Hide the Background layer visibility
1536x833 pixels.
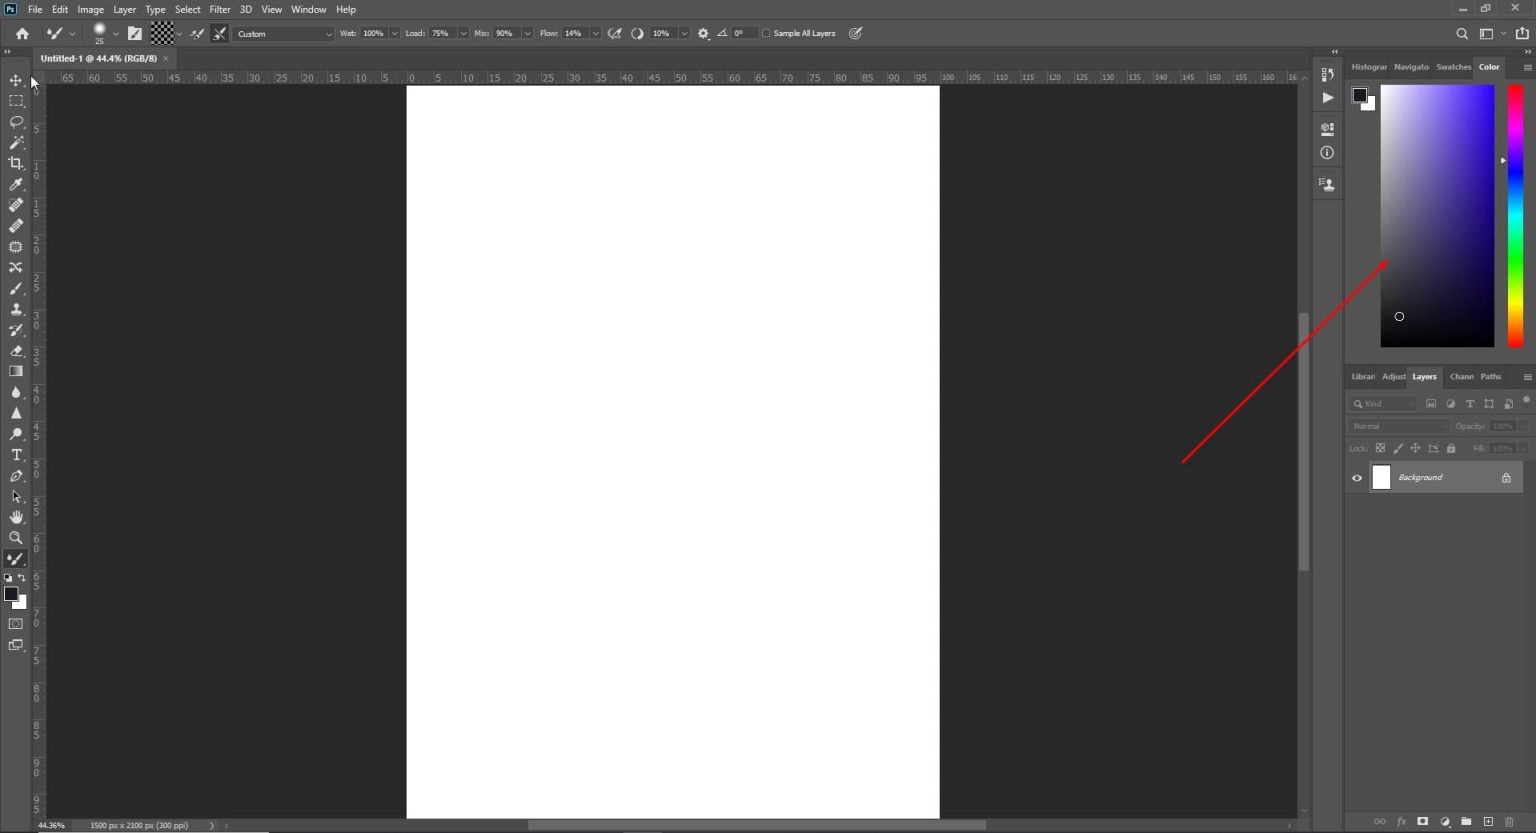pos(1357,477)
